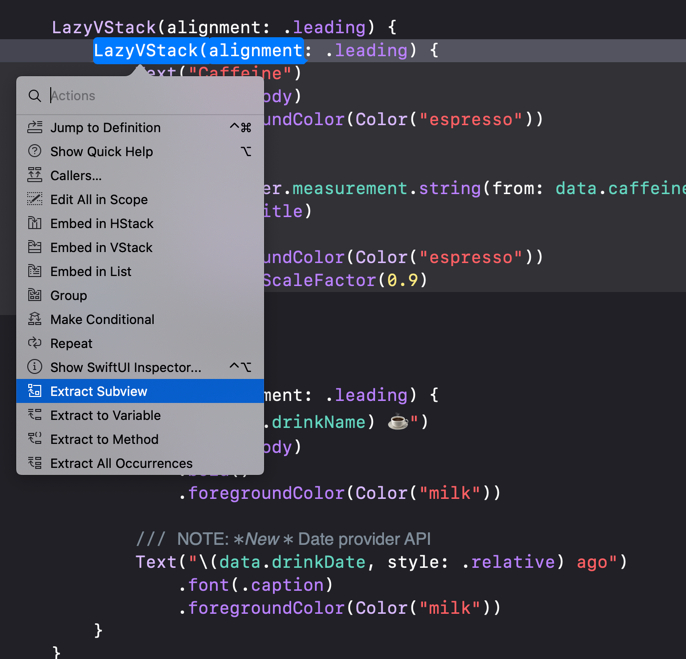The width and height of the screenshot is (686, 659).
Task: Click the 0.9 scale factor value
Action: [x=402, y=280]
